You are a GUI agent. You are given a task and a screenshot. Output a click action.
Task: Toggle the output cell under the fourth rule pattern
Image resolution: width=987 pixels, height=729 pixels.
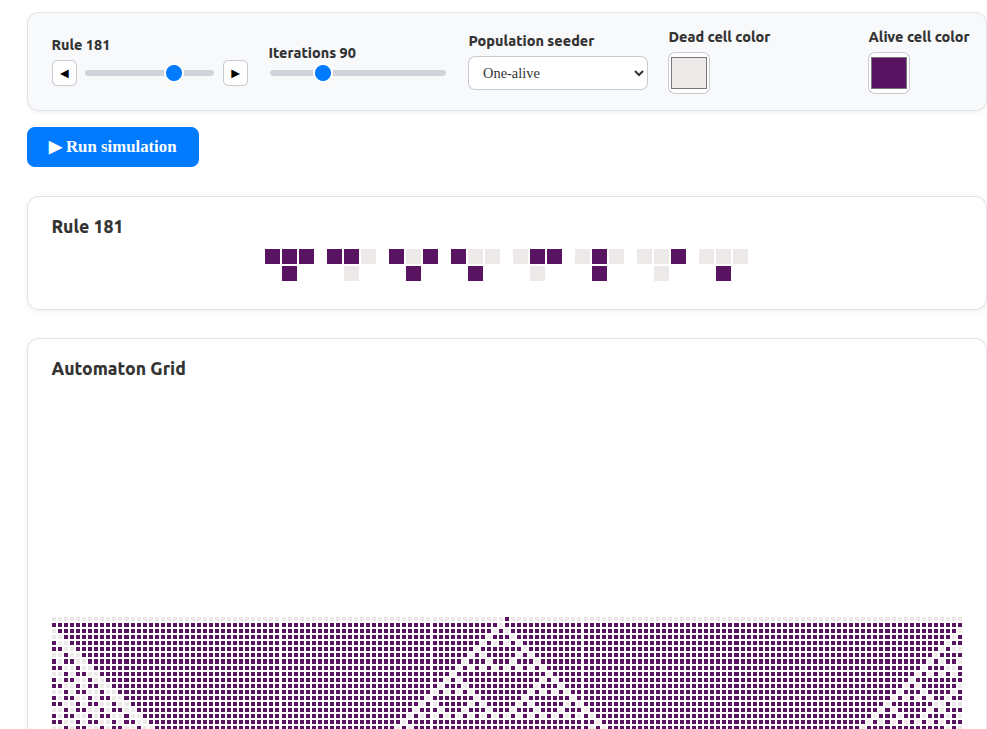click(473, 272)
